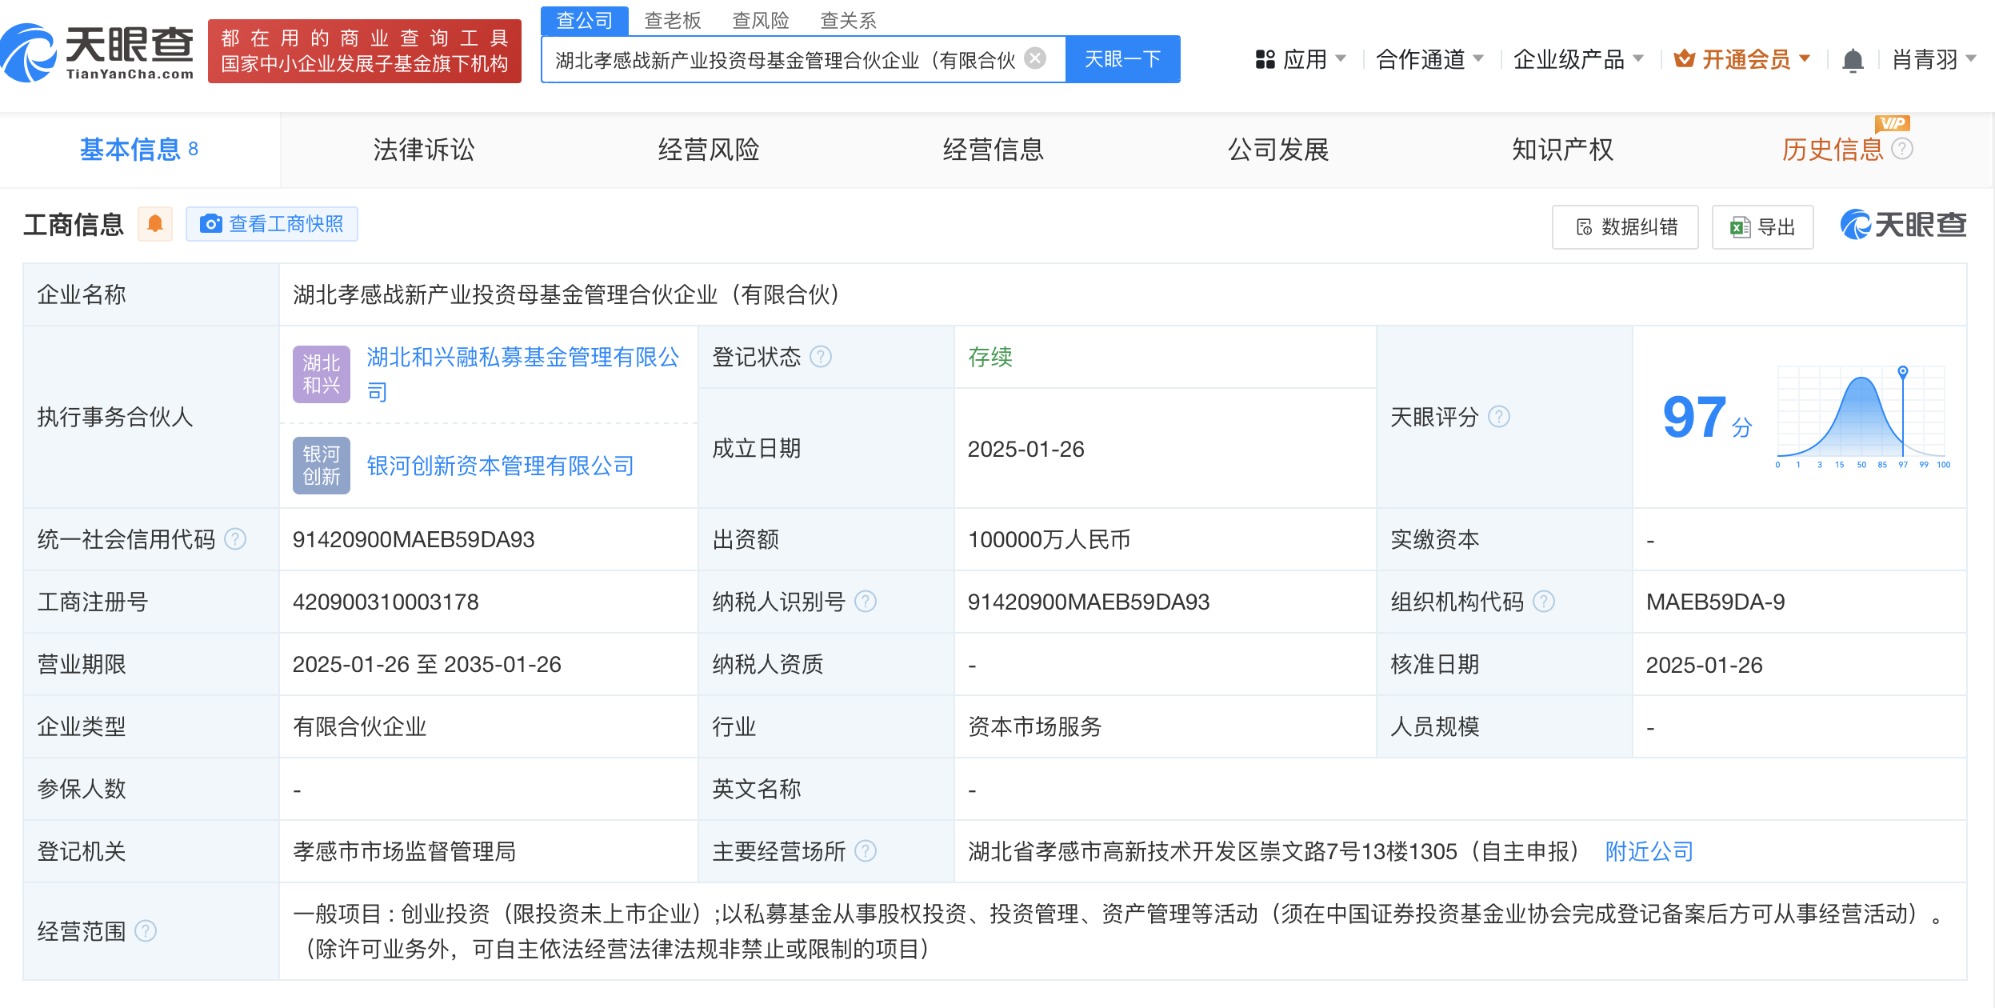The height and width of the screenshot is (1008, 1995).
Task: Click the orange alert bell beside 工商信息
Action: 155,224
